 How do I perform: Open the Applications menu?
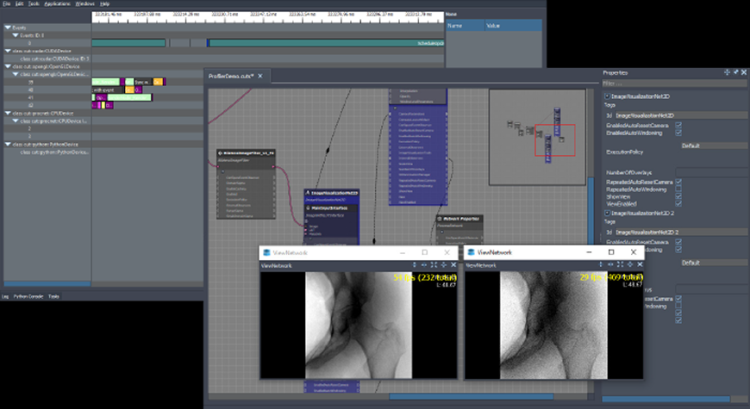point(57,3)
